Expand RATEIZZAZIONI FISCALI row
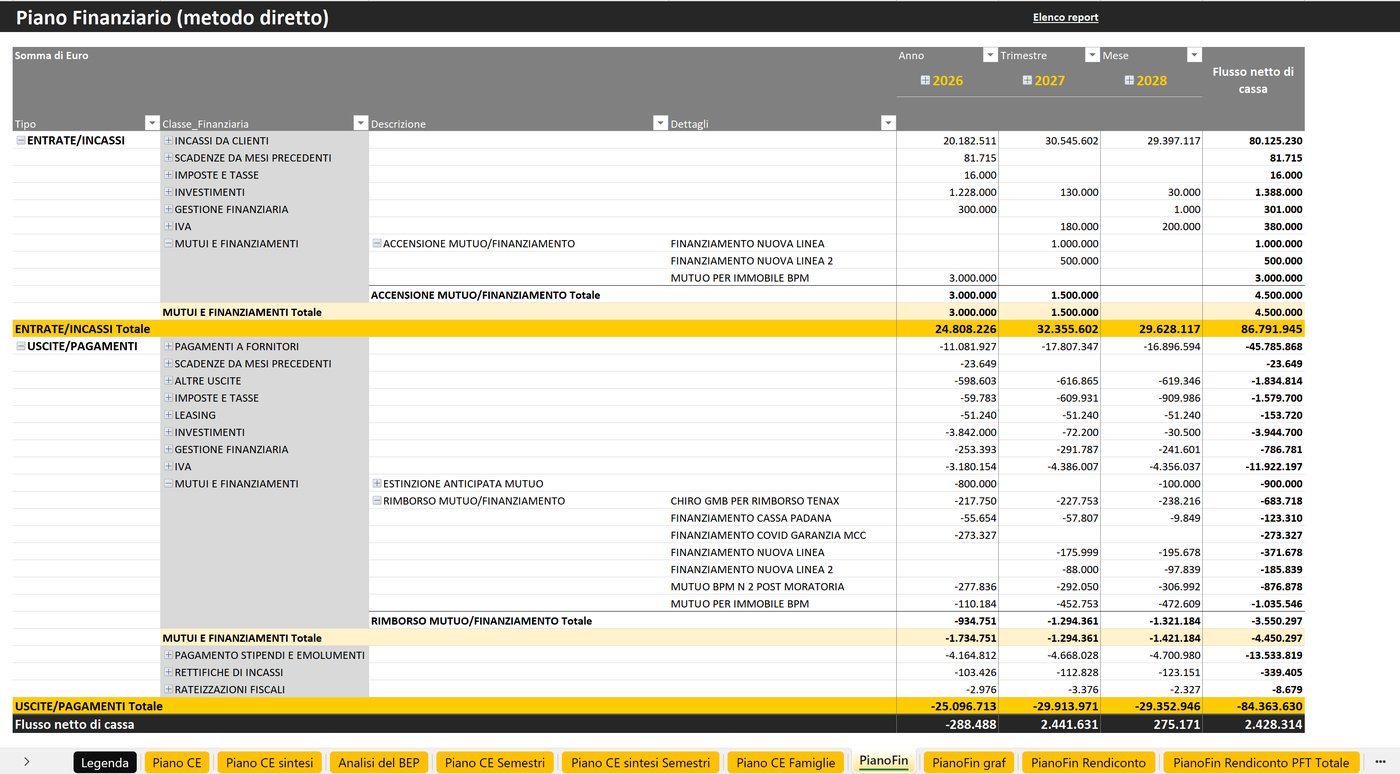The height and width of the screenshot is (774, 1400). [x=169, y=689]
